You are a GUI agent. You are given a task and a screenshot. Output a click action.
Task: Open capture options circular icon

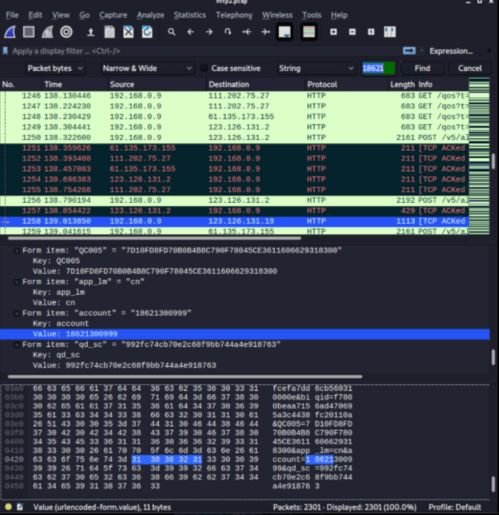pos(66,32)
